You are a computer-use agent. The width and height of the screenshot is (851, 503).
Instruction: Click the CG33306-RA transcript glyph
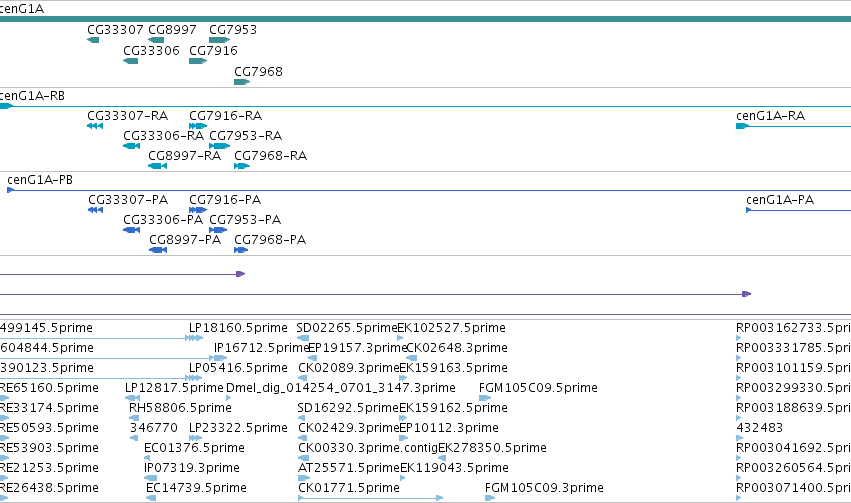(x=131, y=146)
